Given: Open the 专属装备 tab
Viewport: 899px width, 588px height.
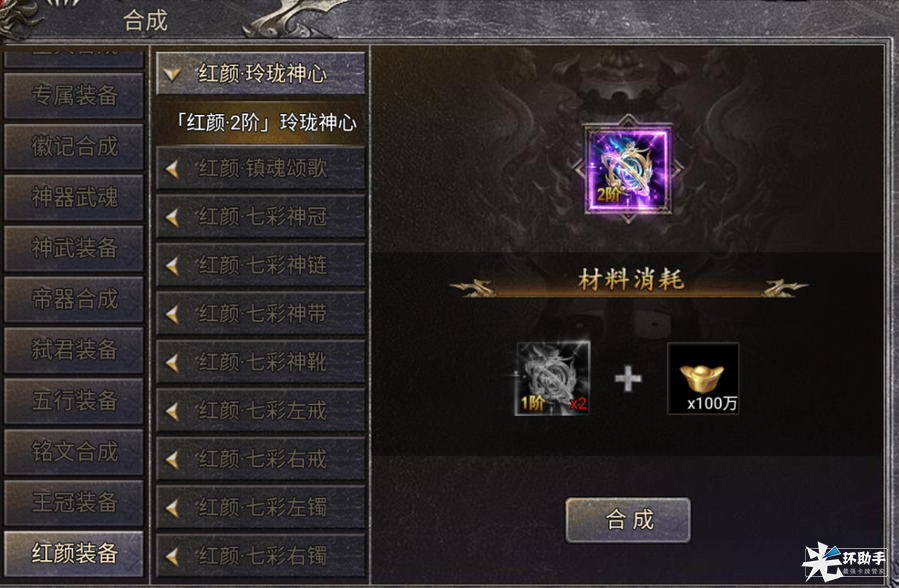Looking at the screenshot, I should point(74,95).
